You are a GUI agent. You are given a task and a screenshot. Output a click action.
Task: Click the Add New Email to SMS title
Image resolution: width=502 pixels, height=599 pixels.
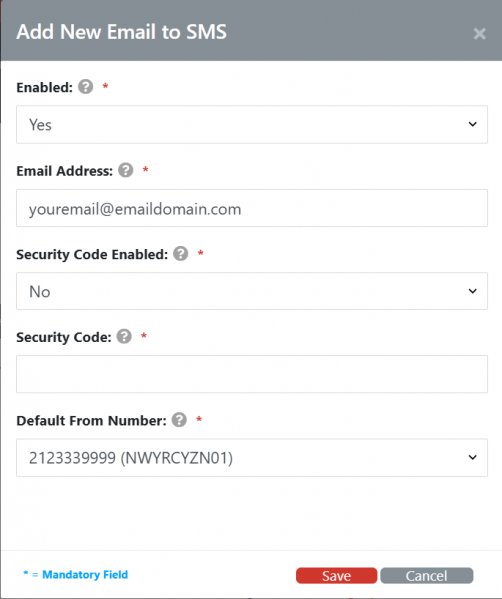pyautogui.click(x=121, y=32)
